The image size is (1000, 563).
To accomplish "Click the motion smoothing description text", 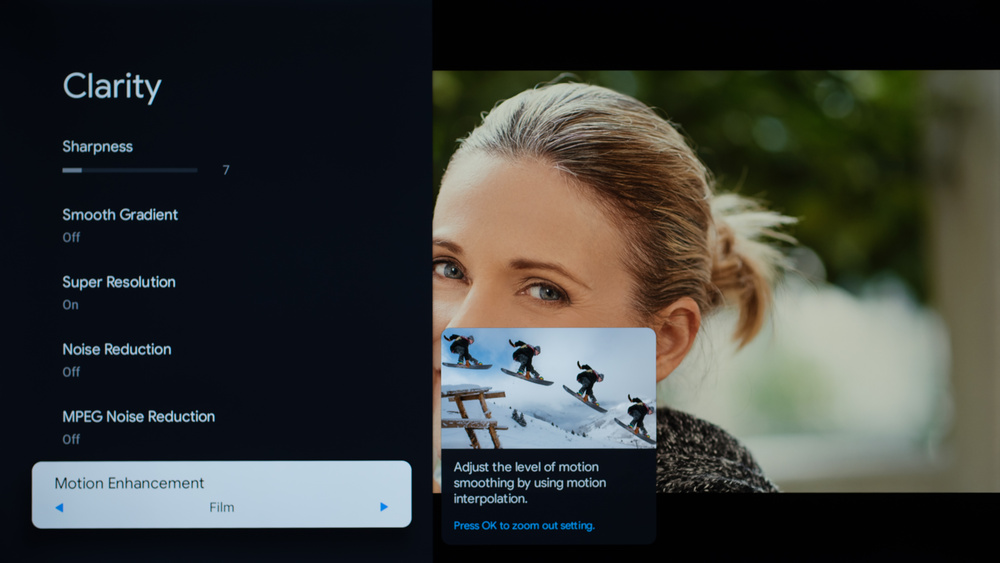I will (530, 483).
